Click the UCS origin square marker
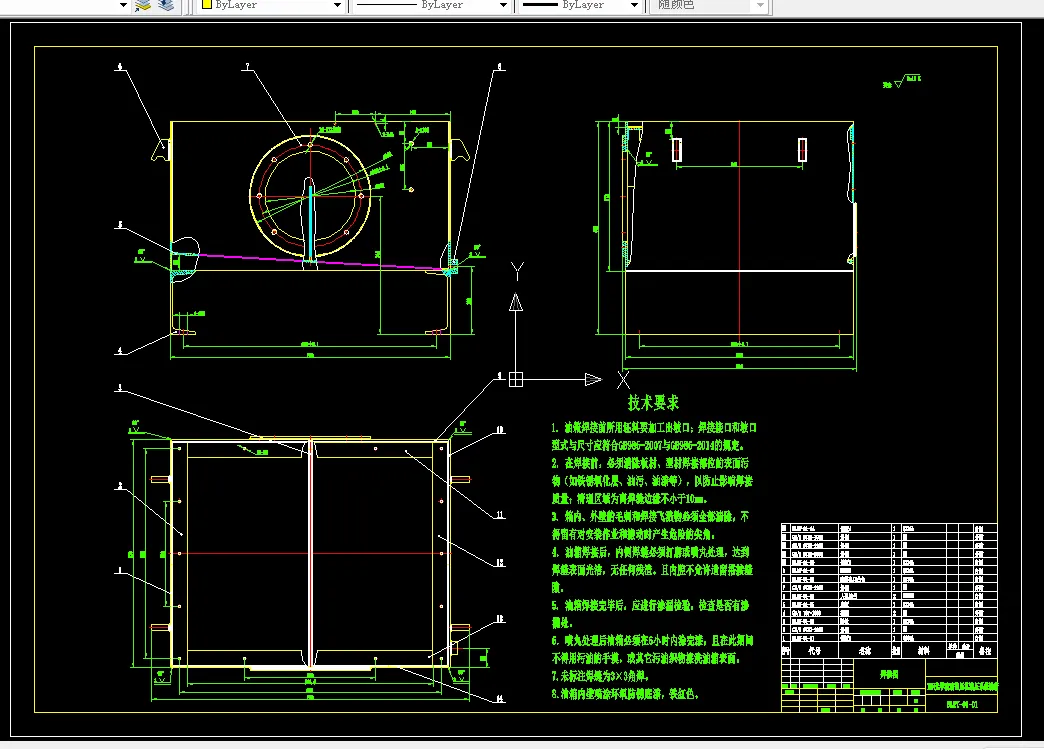Screen dimensions: 1044x749 [x=516, y=379]
